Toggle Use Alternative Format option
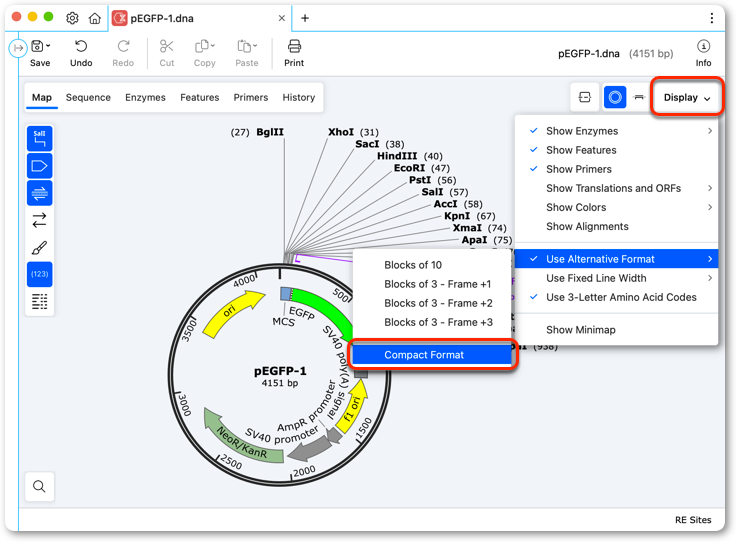736x542 pixels. 616,259
